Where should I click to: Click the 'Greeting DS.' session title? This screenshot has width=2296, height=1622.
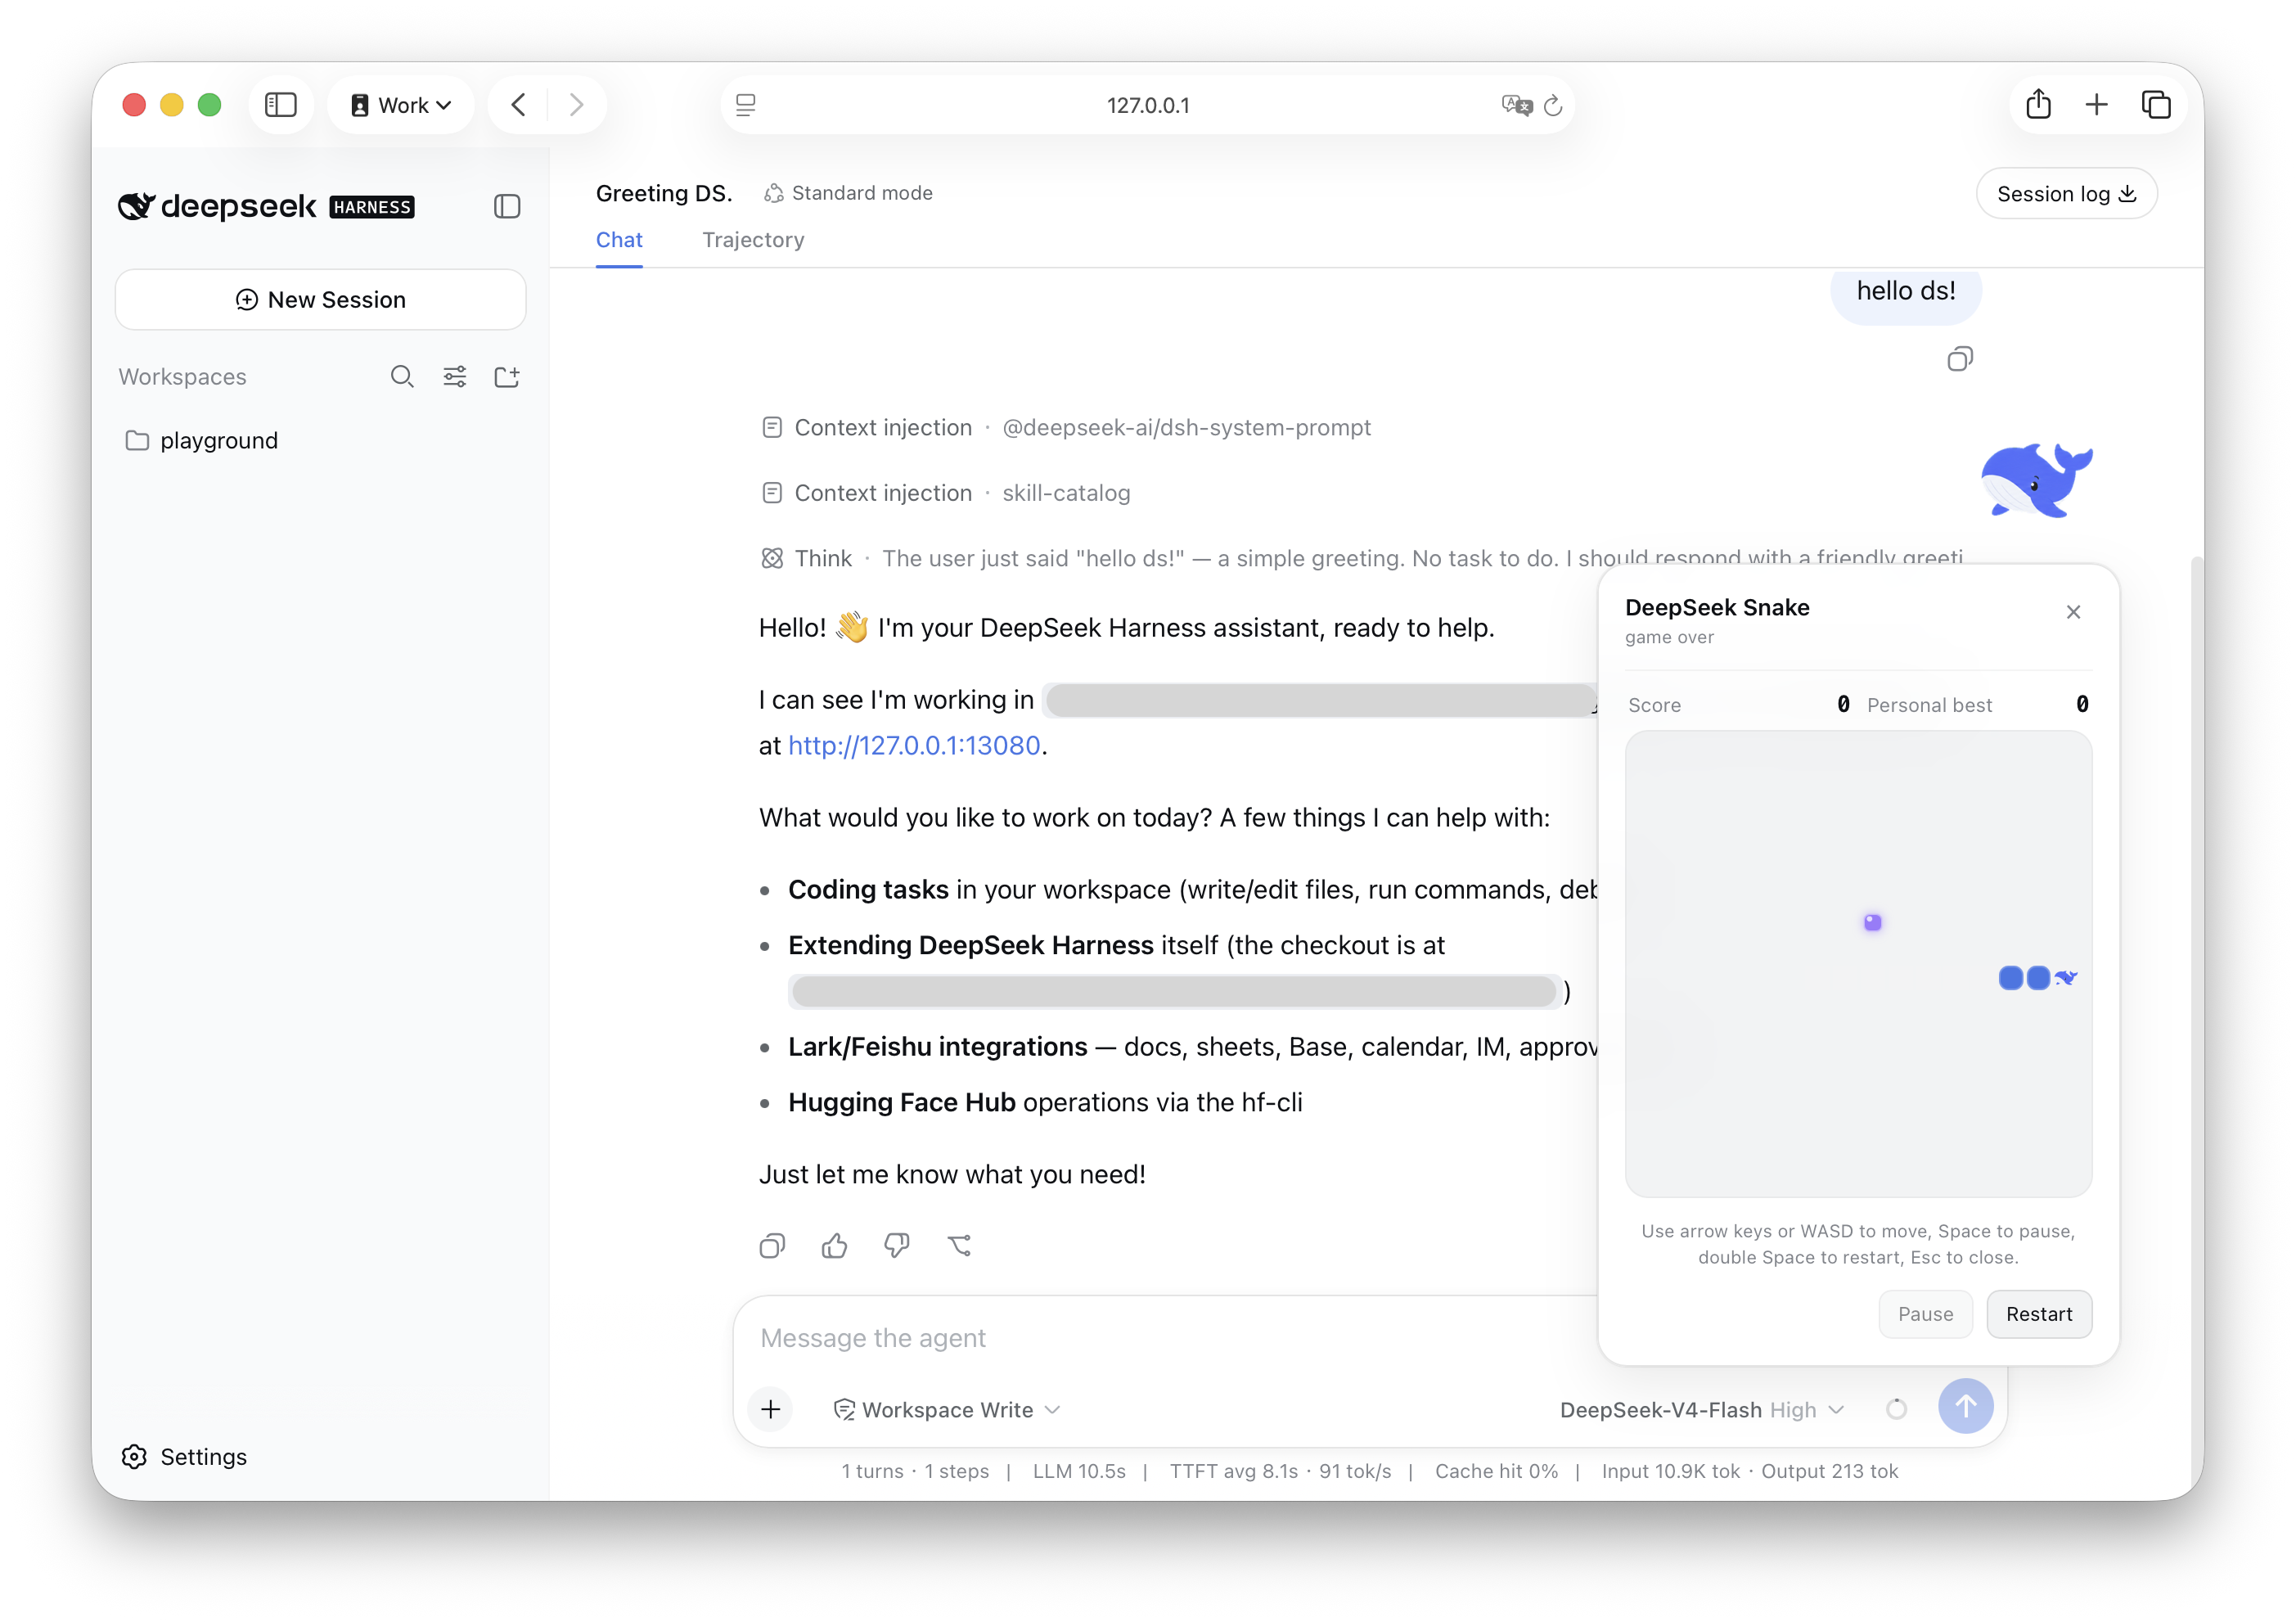tap(664, 193)
